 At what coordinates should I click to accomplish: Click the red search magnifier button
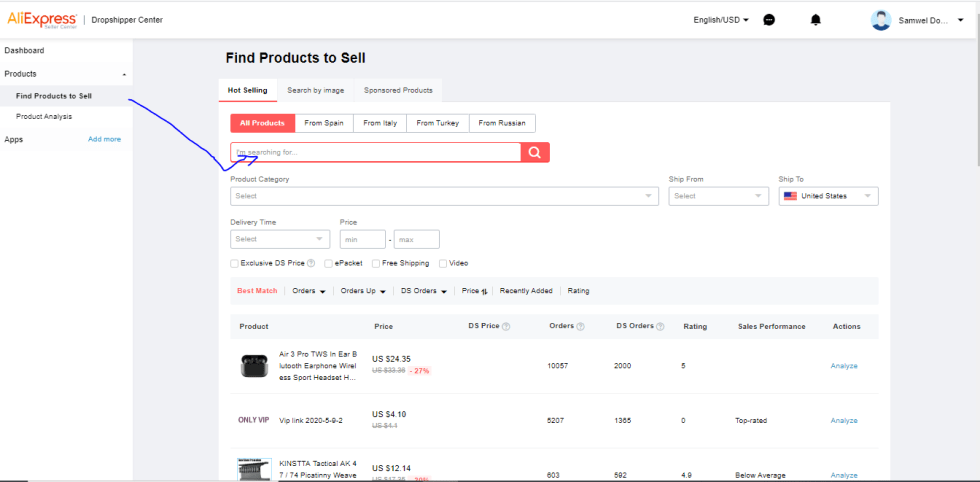536,153
